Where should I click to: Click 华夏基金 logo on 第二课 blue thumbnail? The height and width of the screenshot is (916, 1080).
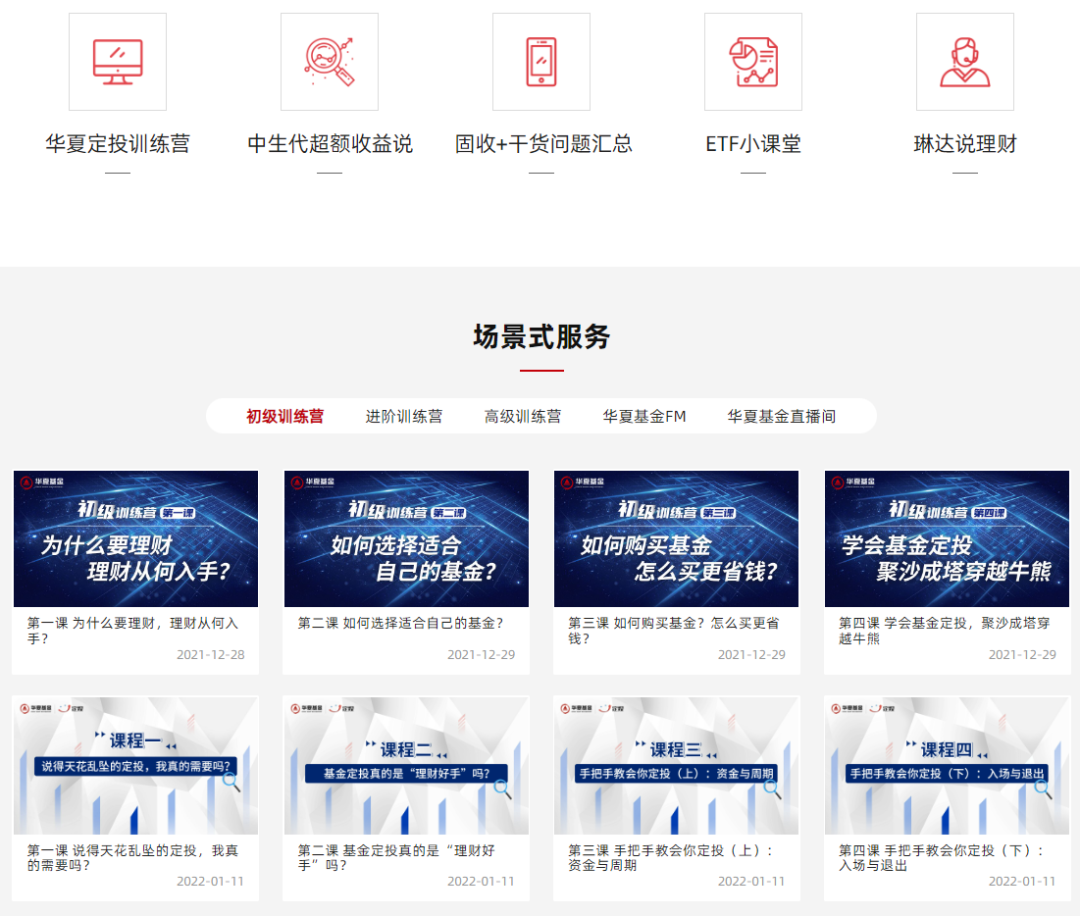point(312,482)
